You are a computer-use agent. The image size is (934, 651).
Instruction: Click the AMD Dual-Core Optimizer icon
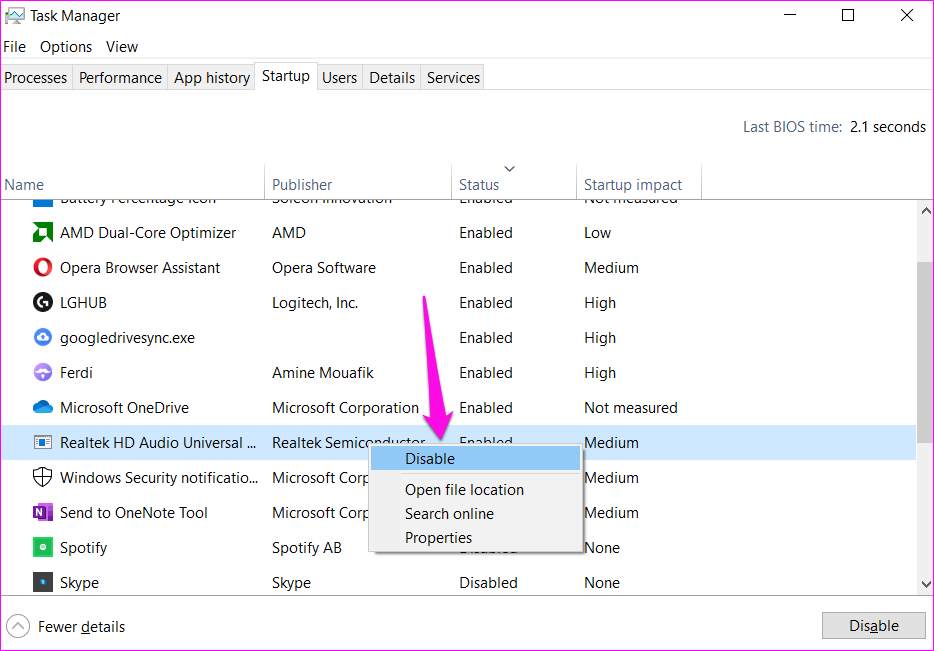coord(42,232)
